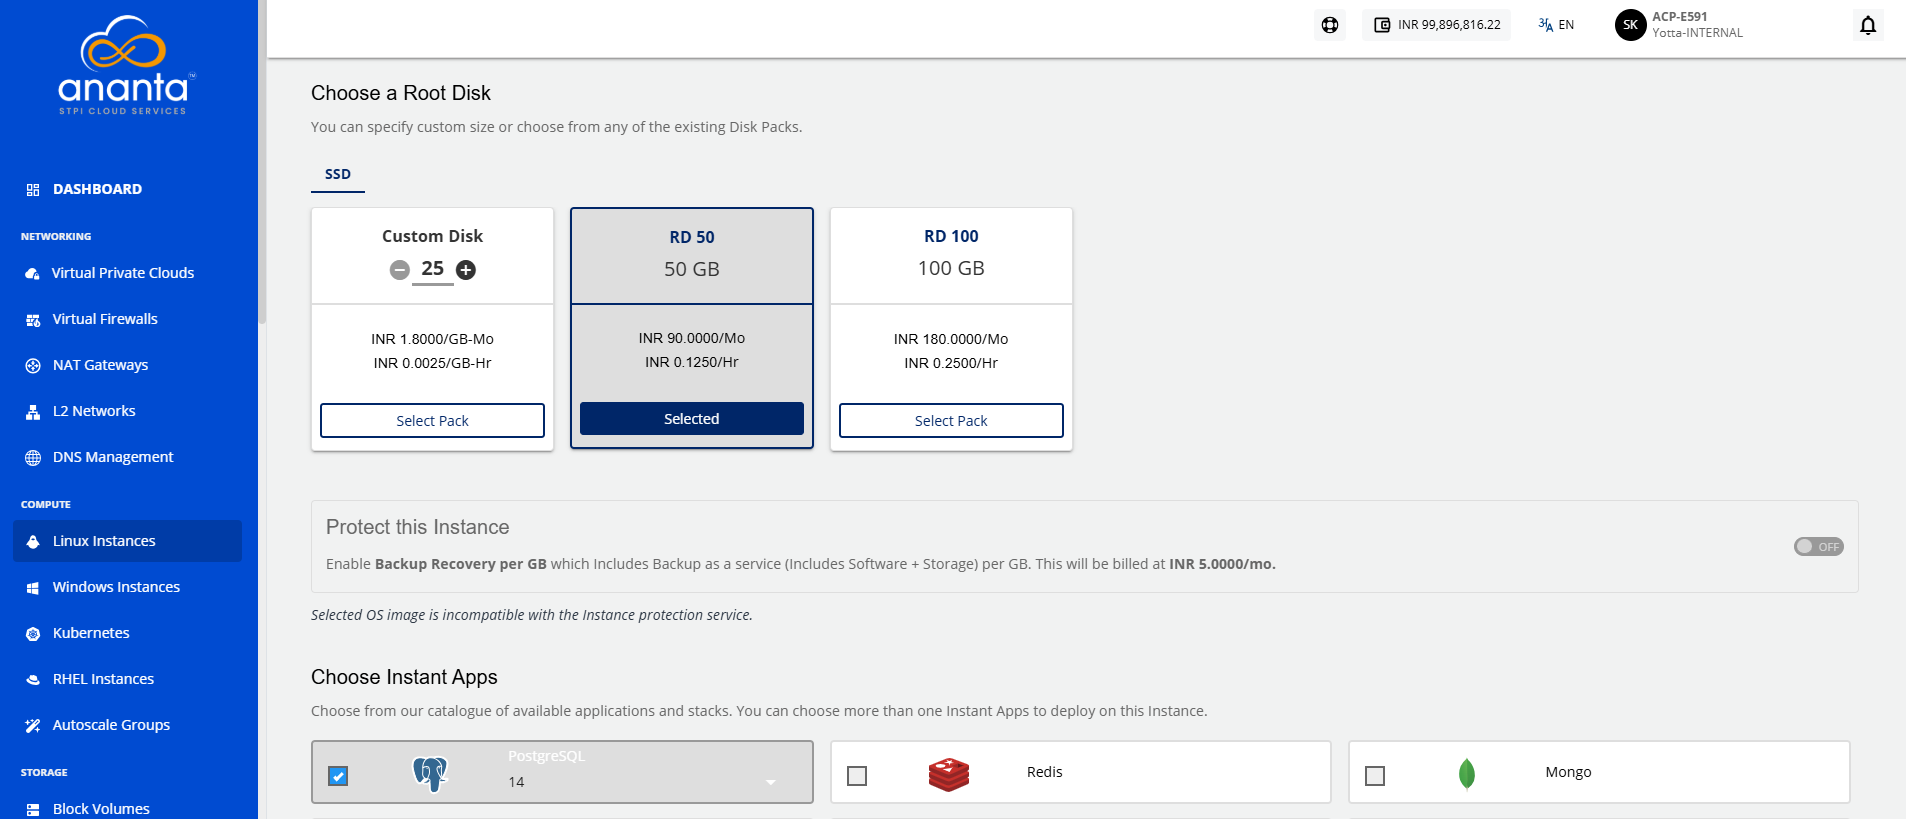Check the Mongo checkbox
The width and height of the screenshot is (1906, 819).
[1375, 776]
